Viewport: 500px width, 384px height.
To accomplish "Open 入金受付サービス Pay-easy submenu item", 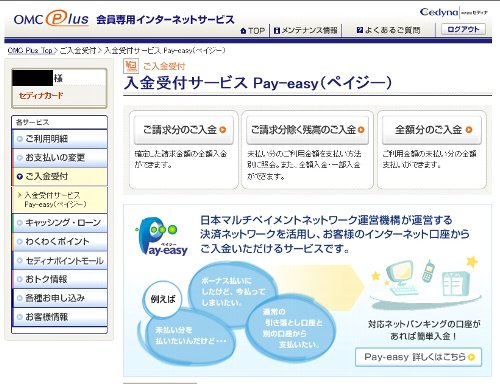I will point(60,200).
